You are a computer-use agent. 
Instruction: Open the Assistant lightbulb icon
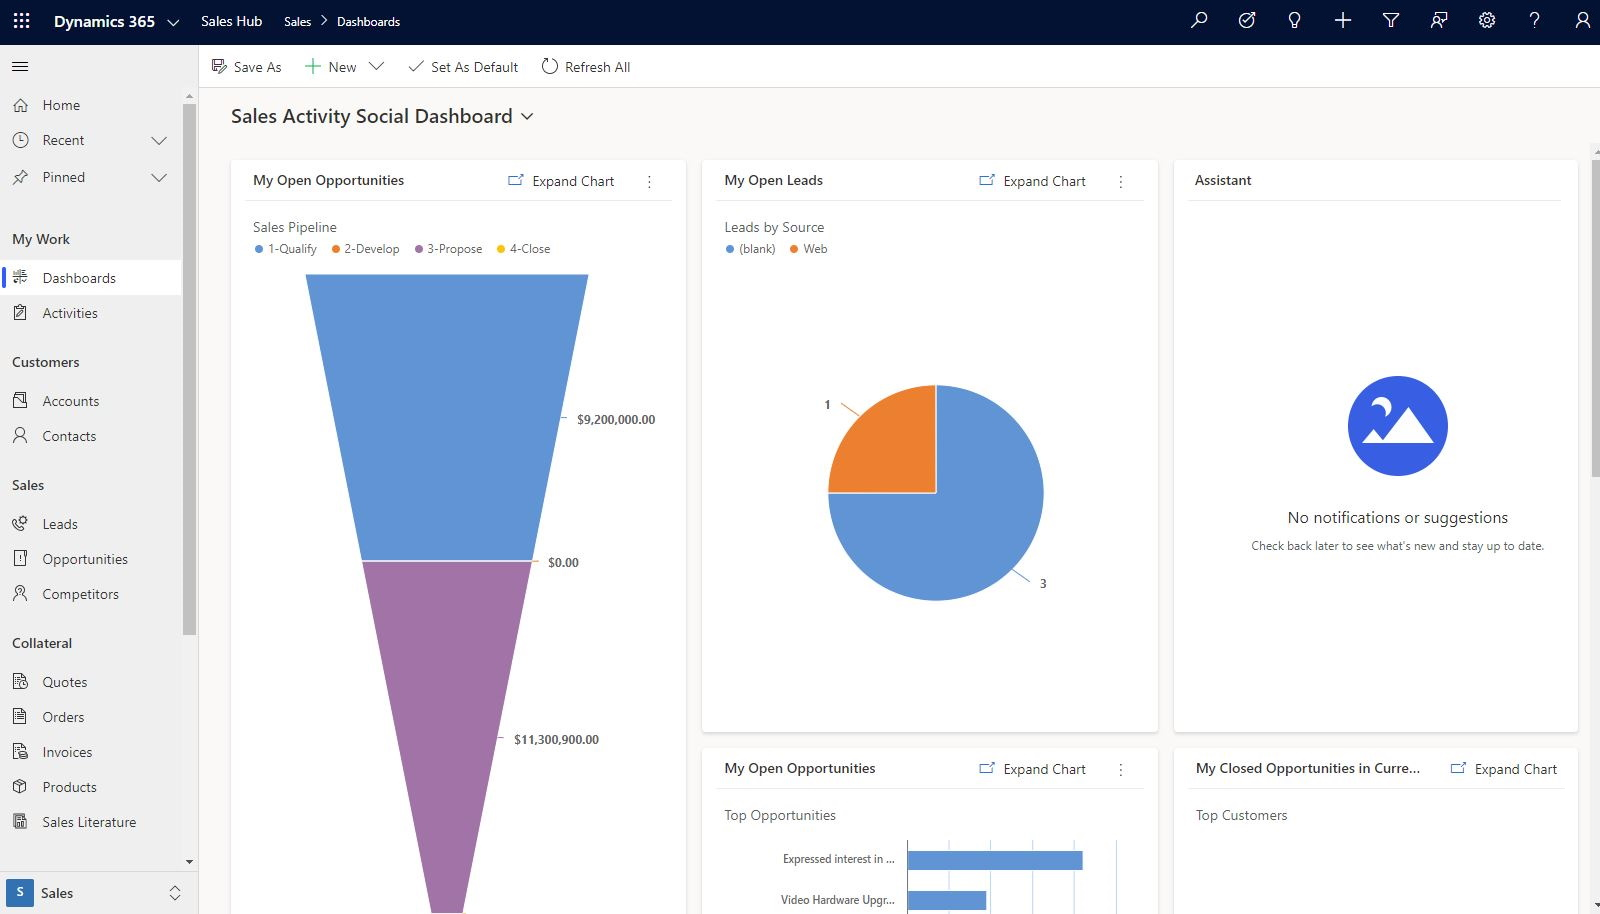coord(1295,20)
